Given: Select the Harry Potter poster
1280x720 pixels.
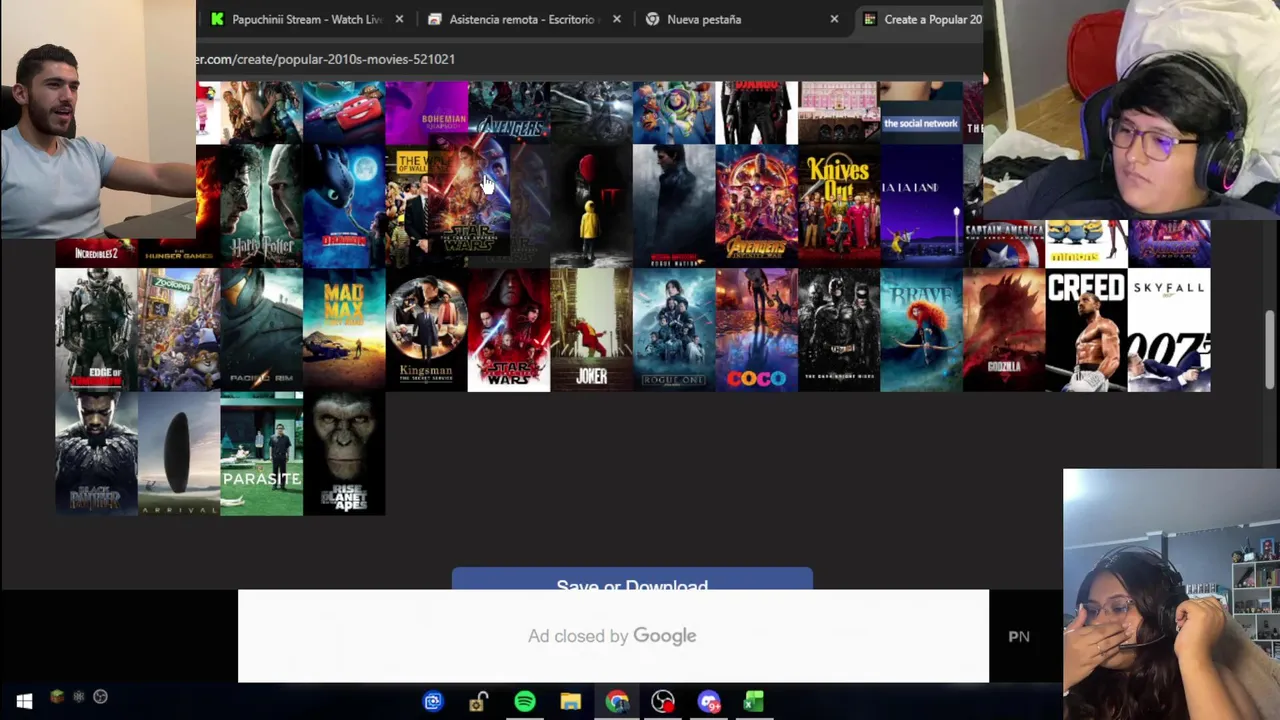Looking at the screenshot, I should tap(261, 206).
